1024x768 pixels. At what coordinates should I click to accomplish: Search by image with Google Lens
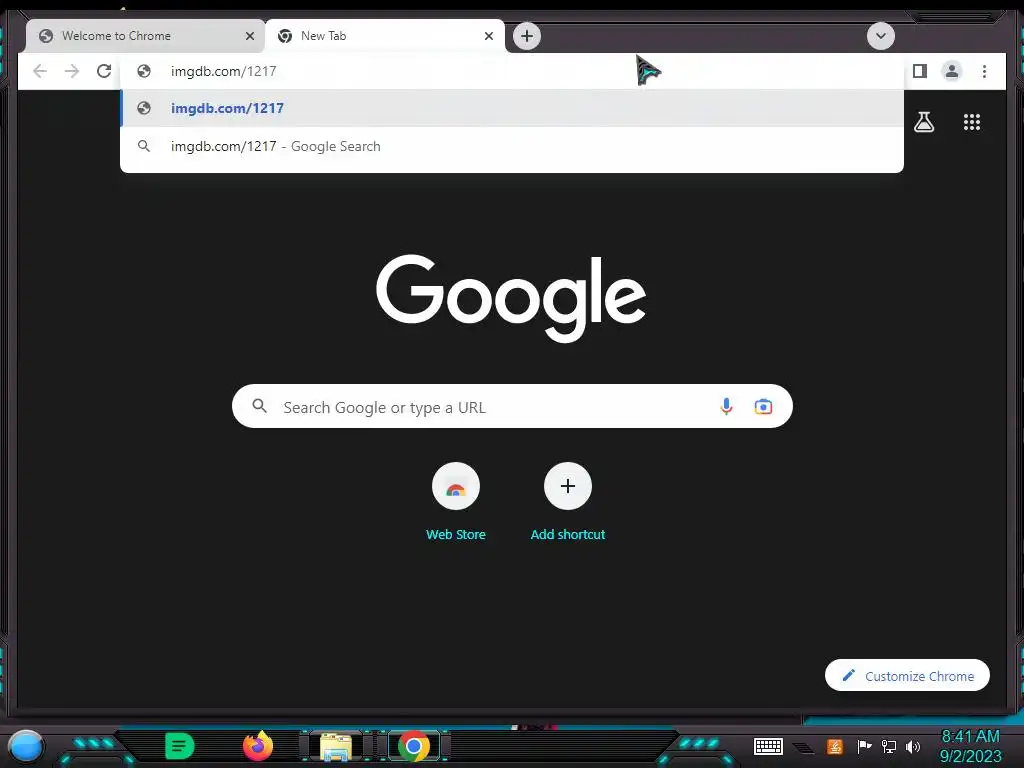(763, 406)
